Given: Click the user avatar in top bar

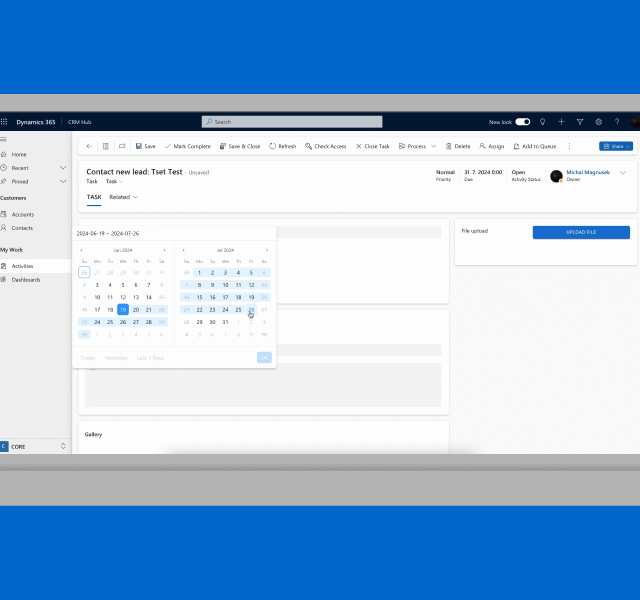Looking at the screenshot, I should (635, 122).
